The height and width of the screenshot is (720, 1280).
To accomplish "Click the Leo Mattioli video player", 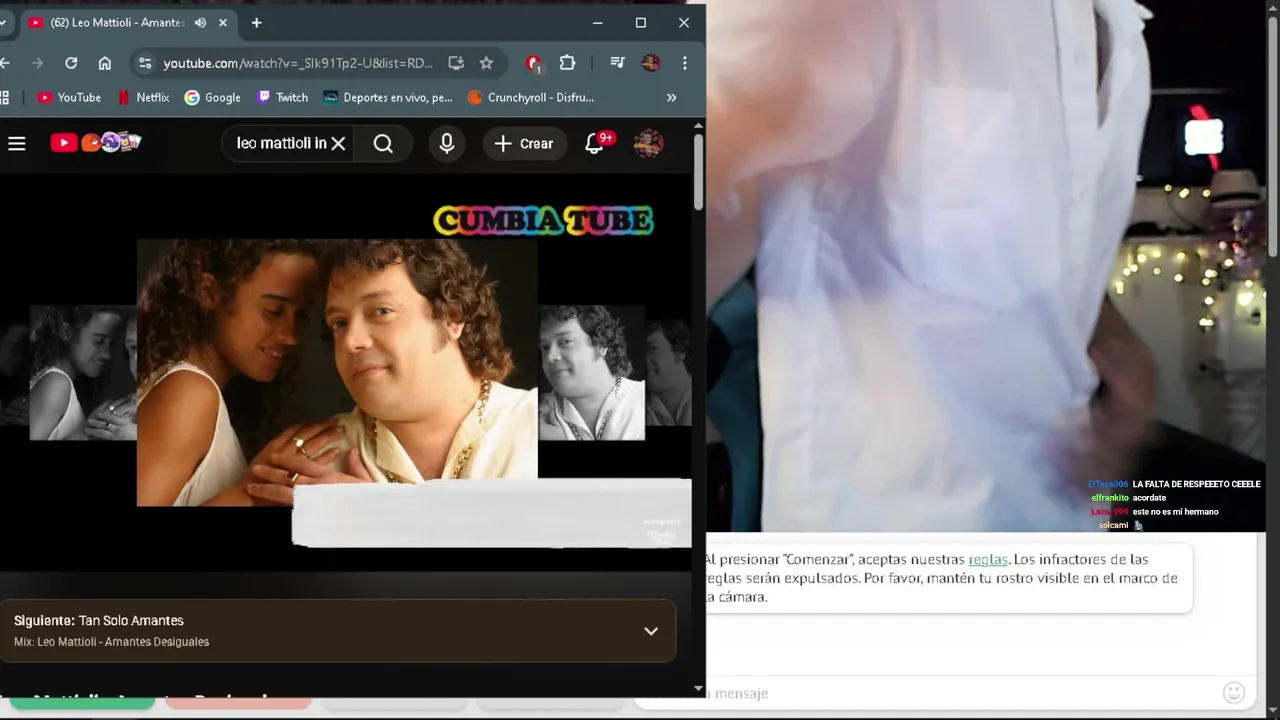I will pyautogui.click(x=346, y=372).
